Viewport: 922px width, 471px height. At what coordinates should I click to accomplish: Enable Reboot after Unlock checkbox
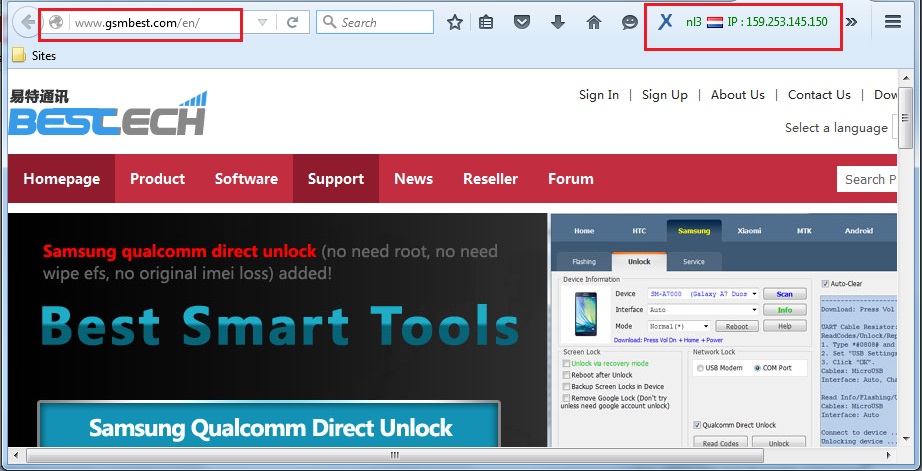(x=566, y=375)
